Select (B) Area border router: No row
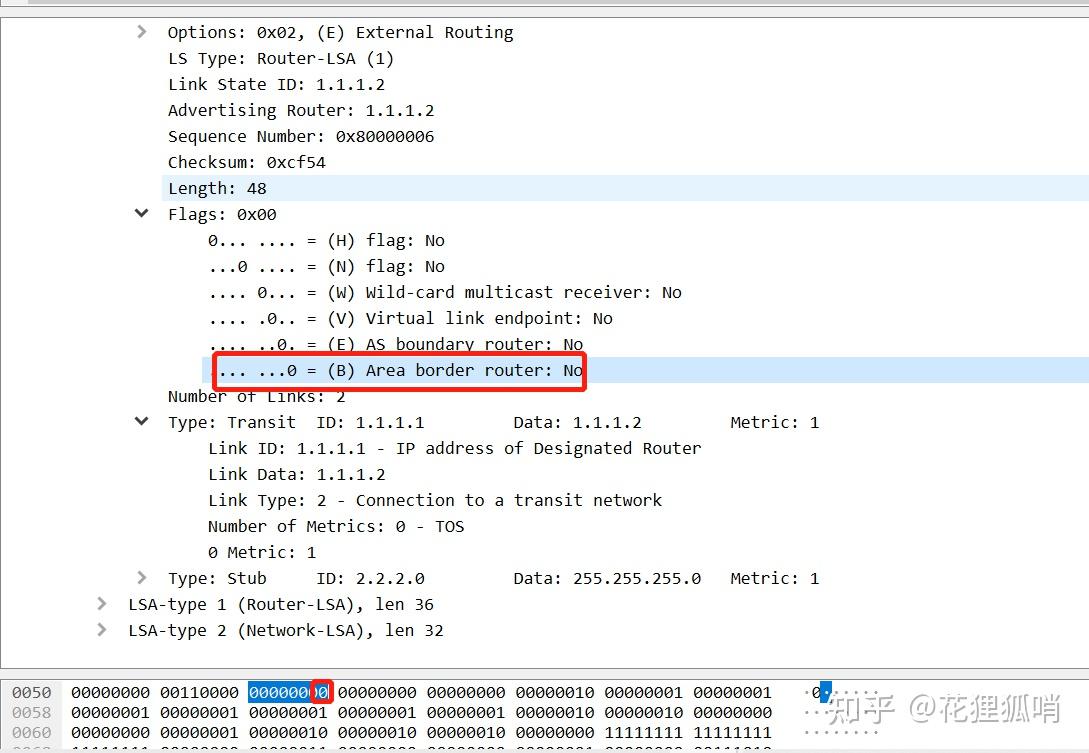 point(645,370)
